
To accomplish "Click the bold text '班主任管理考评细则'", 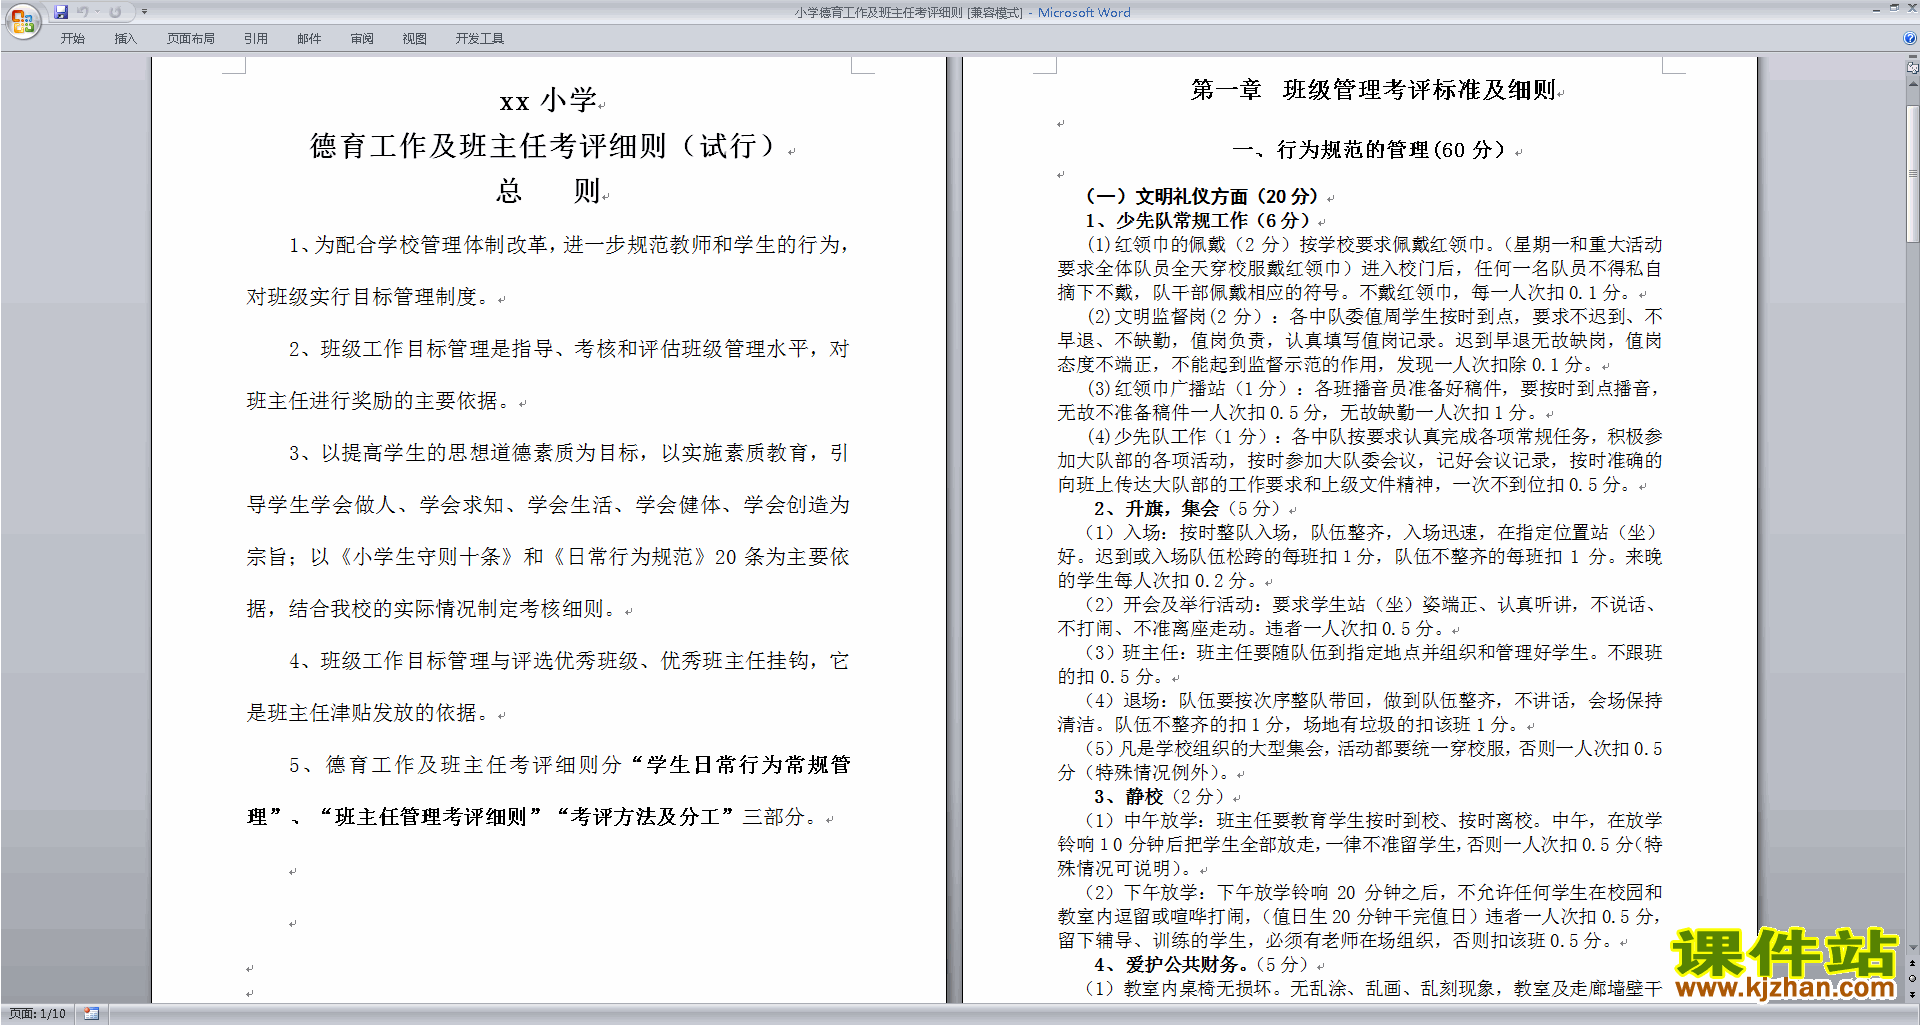I will tap(430, 817).
